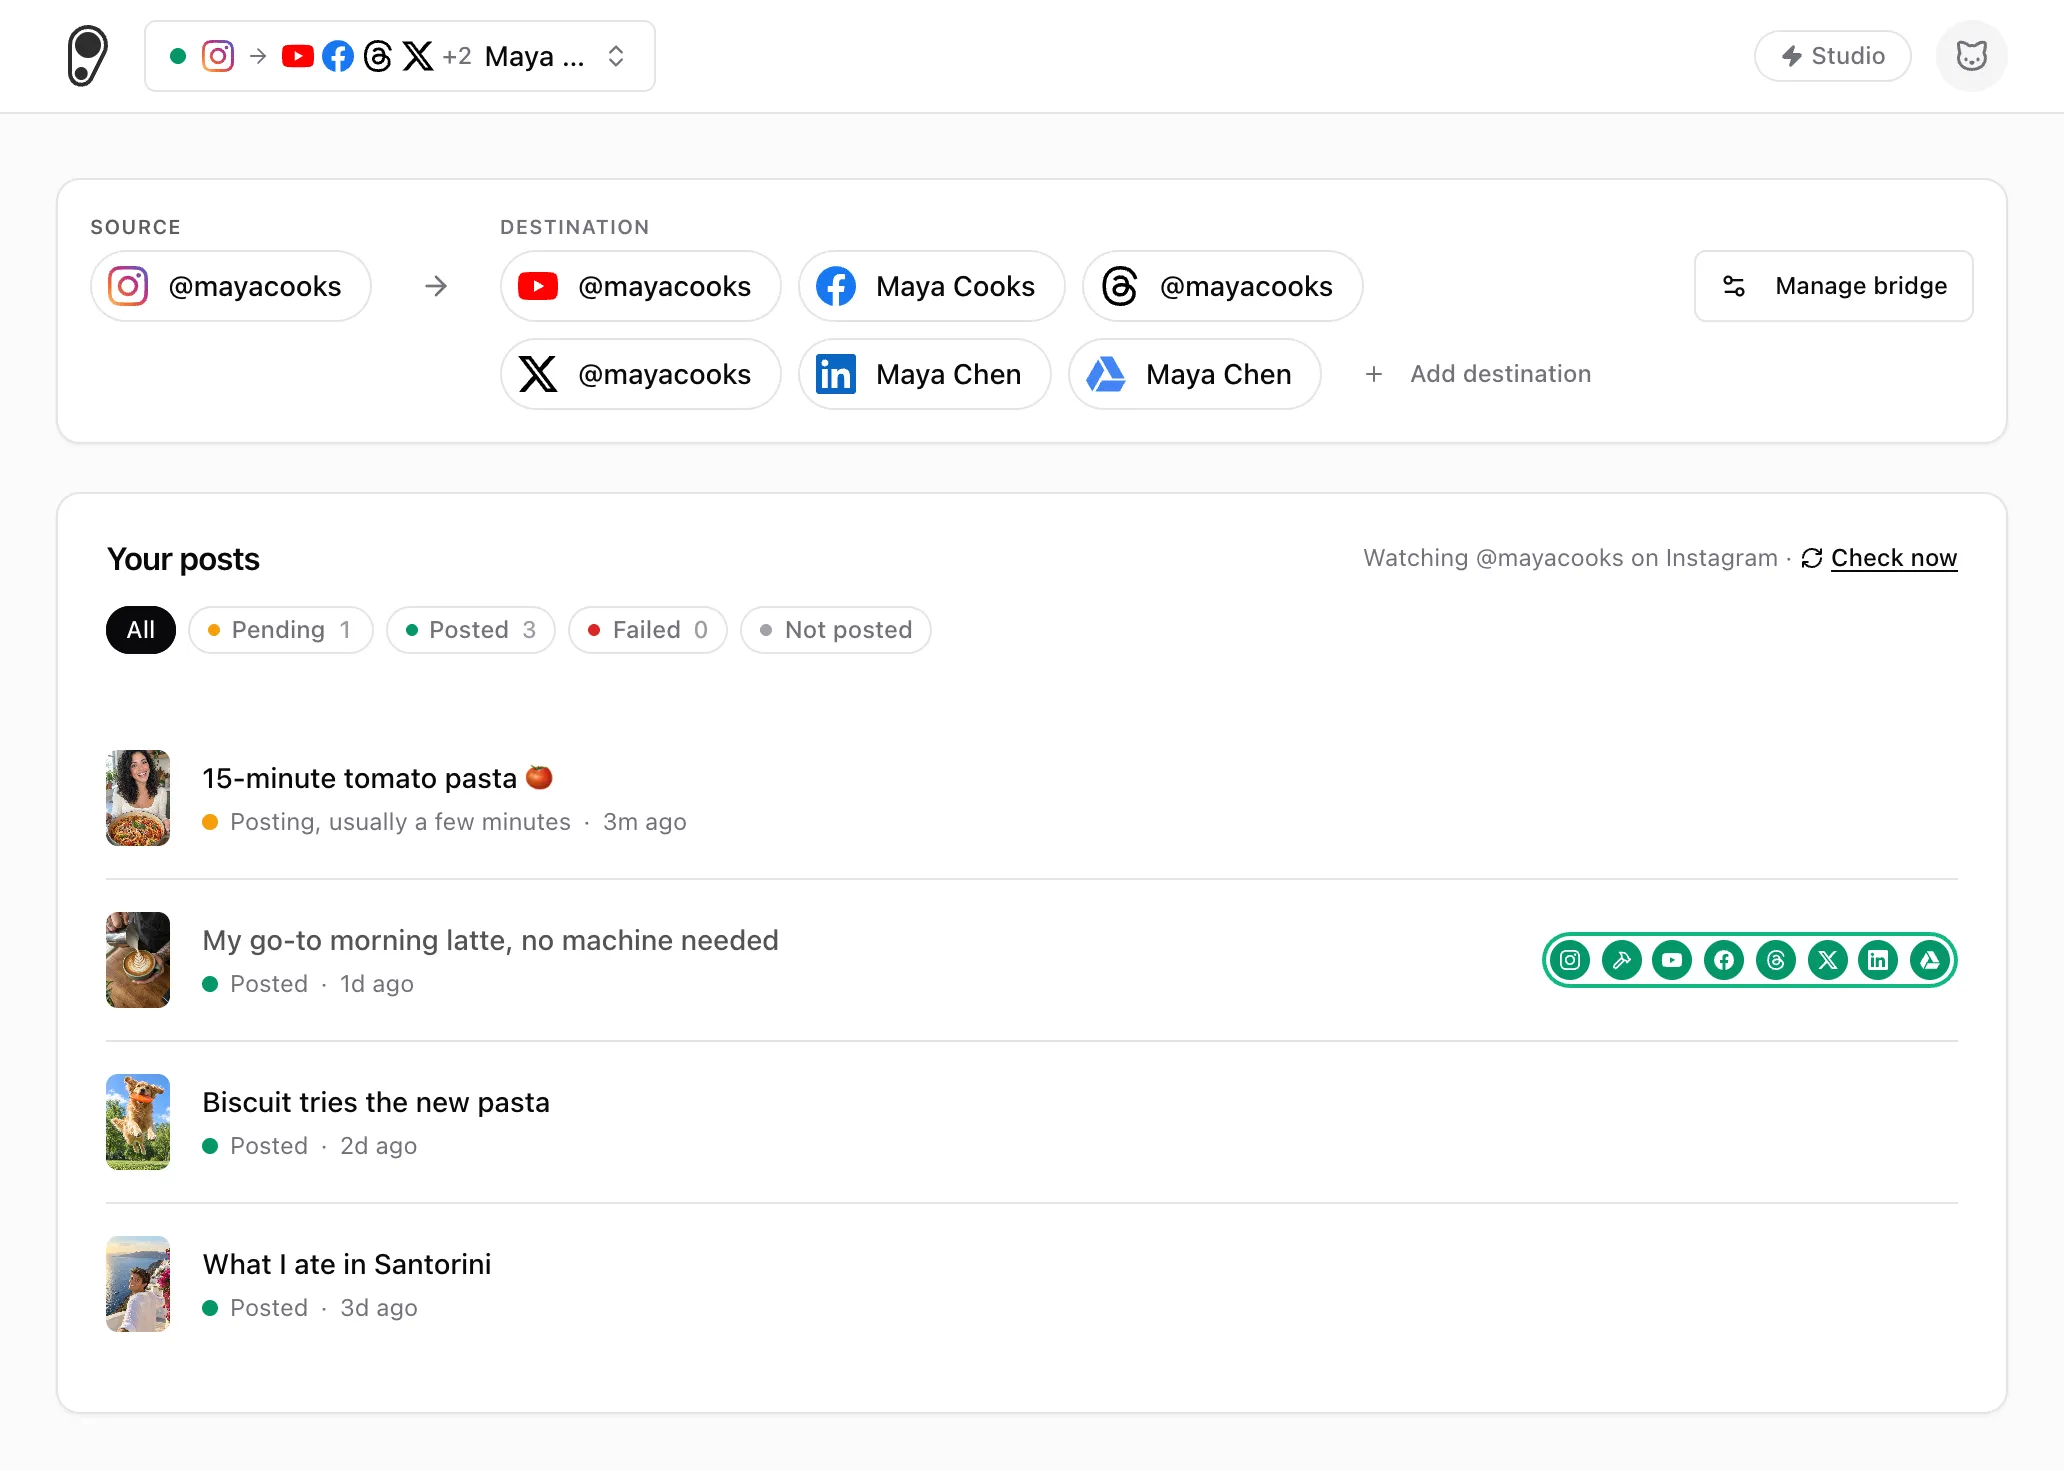
Task: Filter posts by Posted
Action: pyautogui.click(x=471, y=630)
